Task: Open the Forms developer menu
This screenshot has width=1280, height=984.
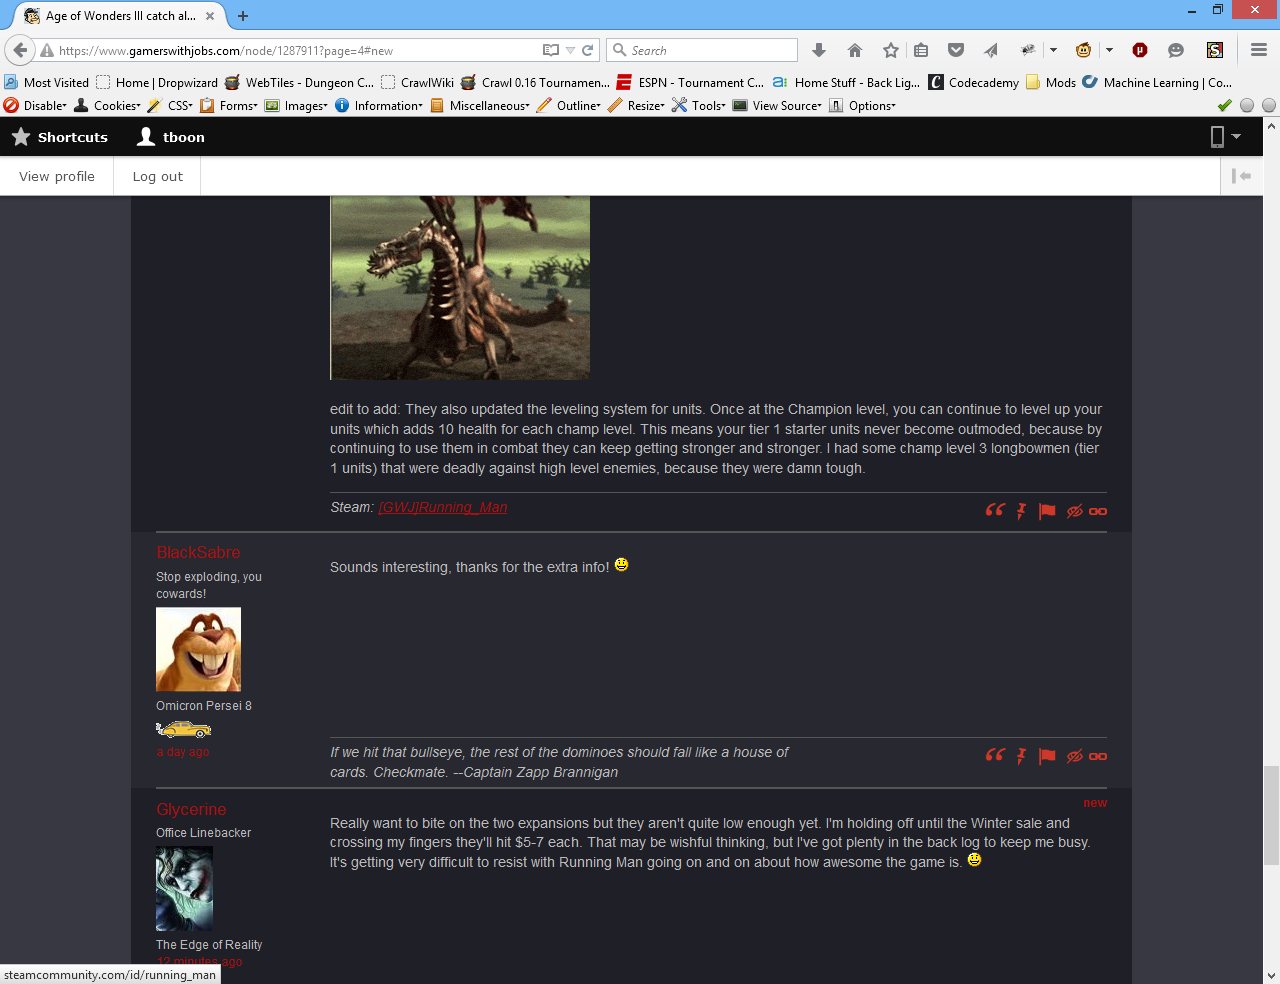Action: pos(229,105)
